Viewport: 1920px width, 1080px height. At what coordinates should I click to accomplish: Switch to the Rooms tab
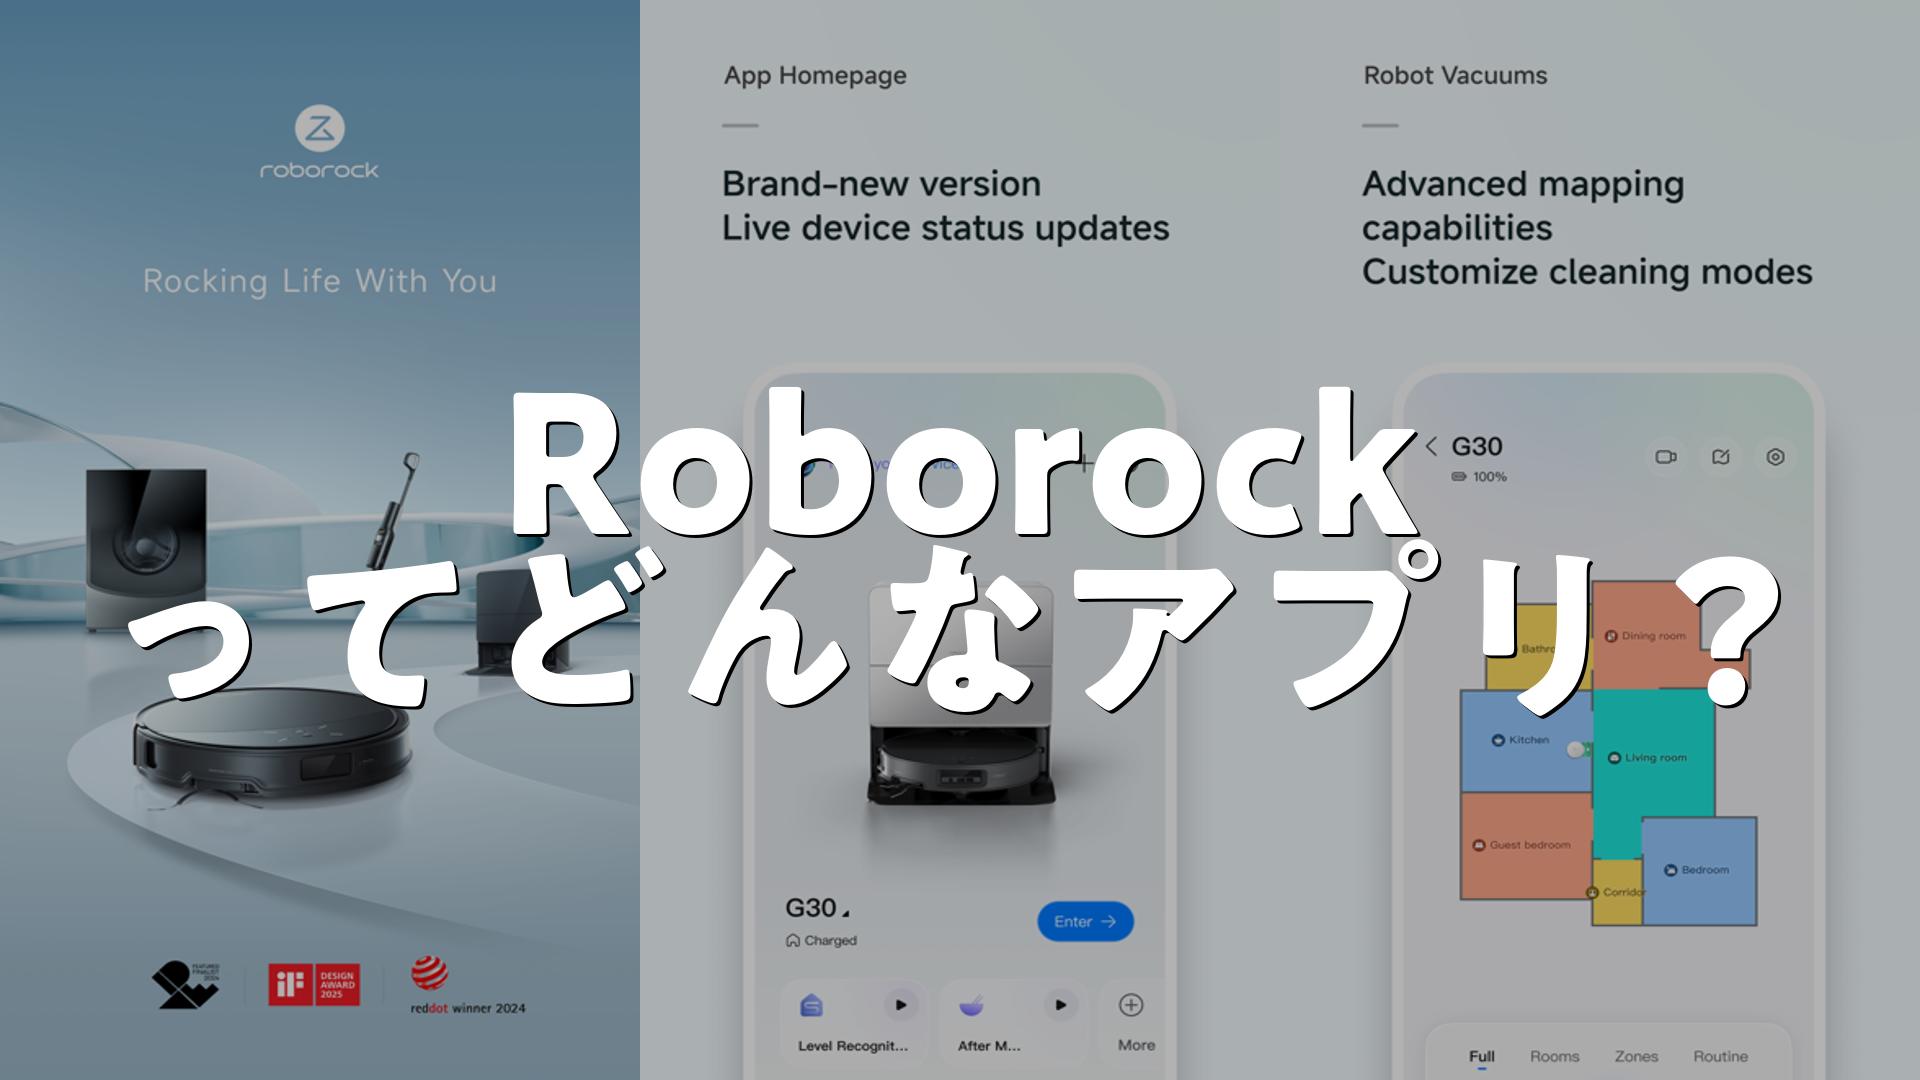[1554, 1056]
